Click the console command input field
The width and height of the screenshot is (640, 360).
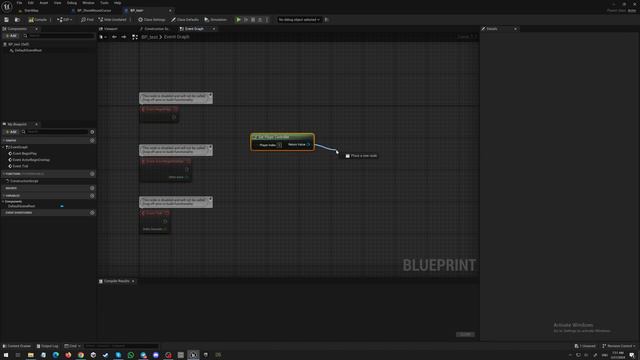point(121,346)
